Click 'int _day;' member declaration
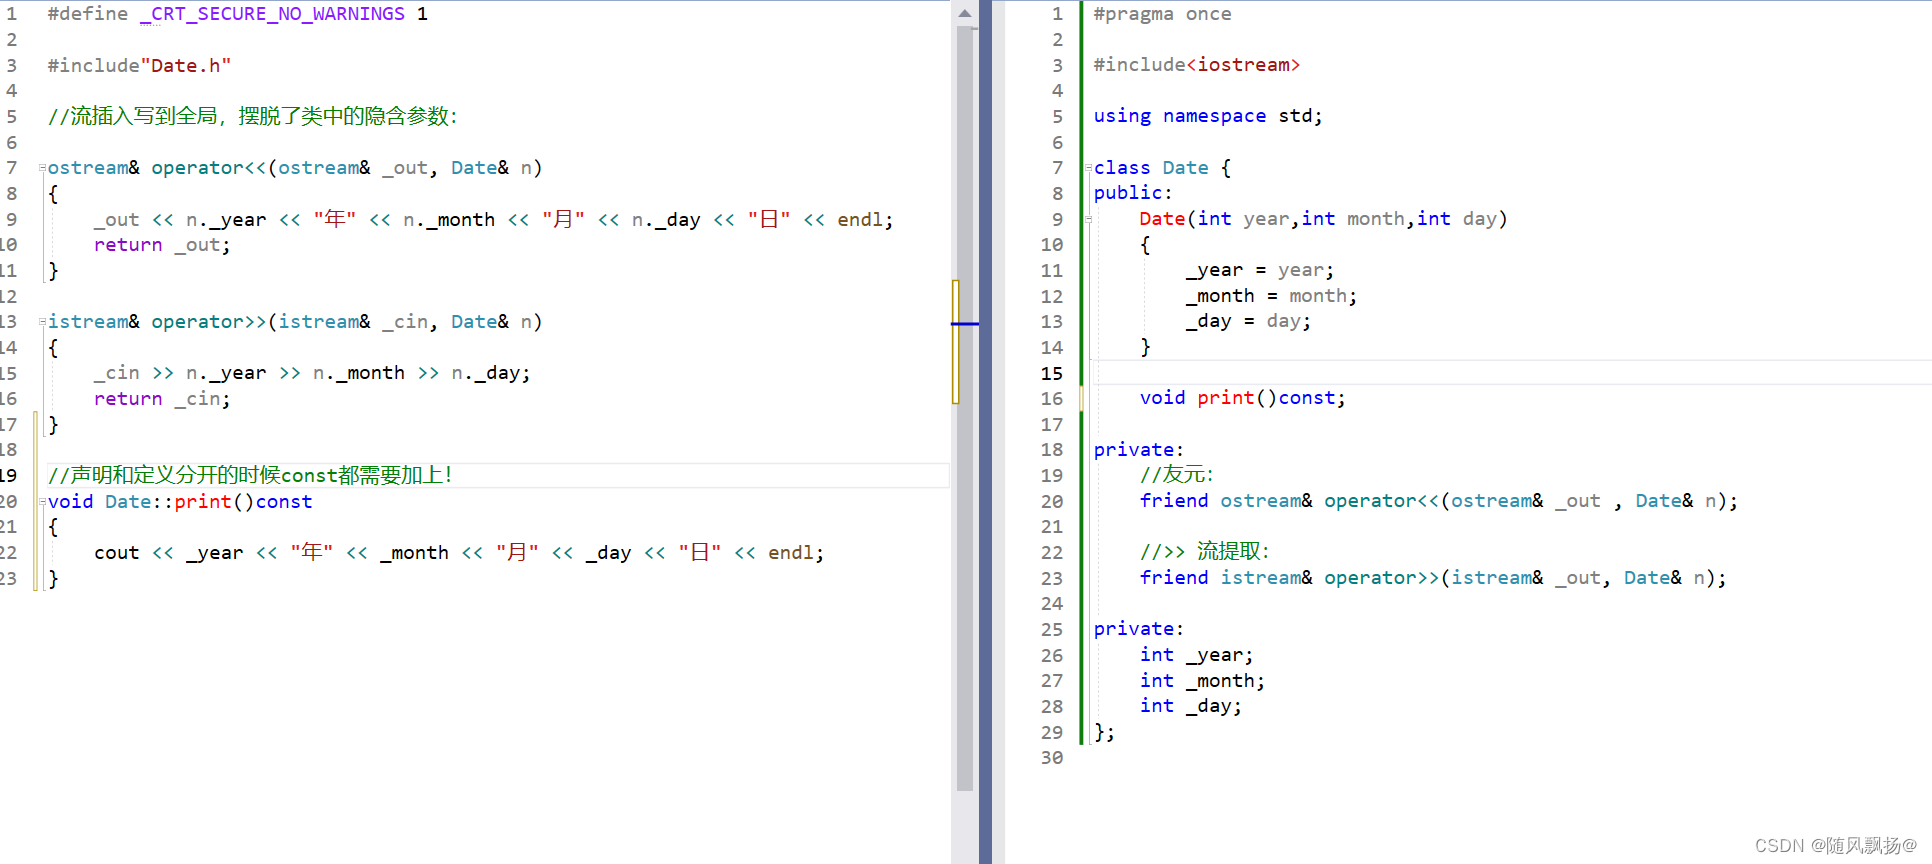Screen dimensions: 1932x864 (x=1191, y=706)
